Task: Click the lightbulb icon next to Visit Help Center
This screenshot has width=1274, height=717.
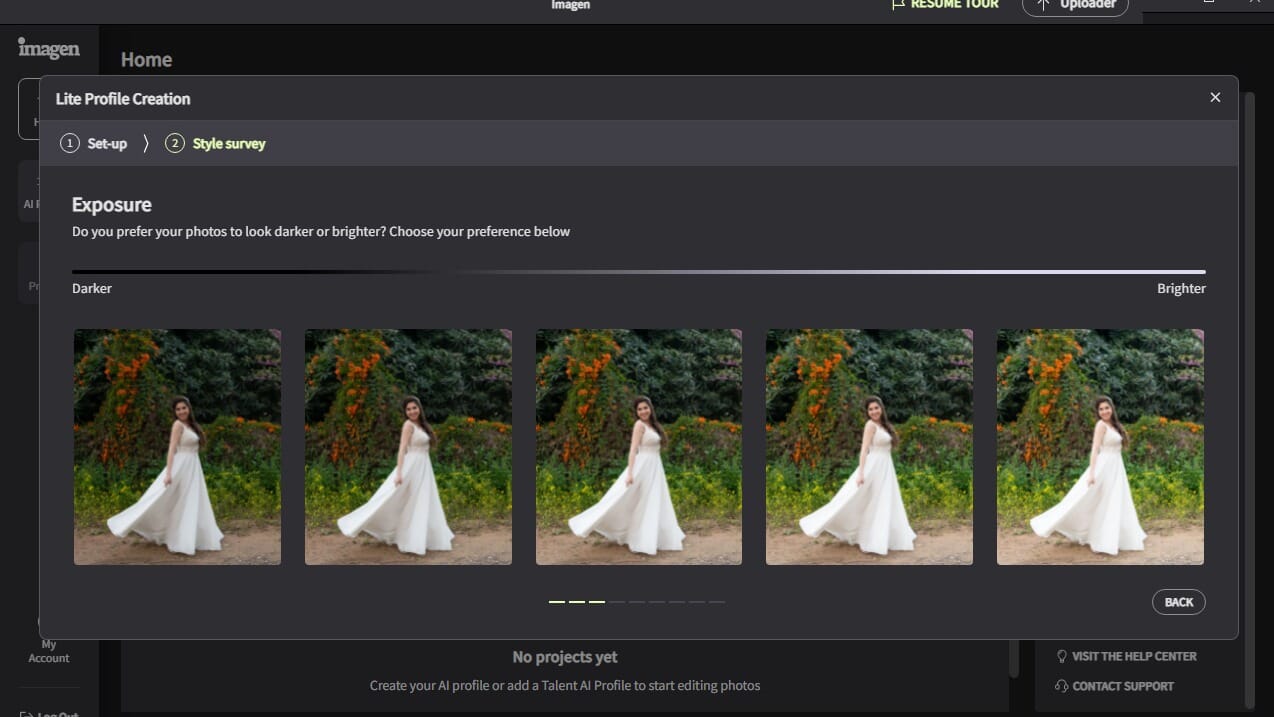Action: coord(1061,656)
